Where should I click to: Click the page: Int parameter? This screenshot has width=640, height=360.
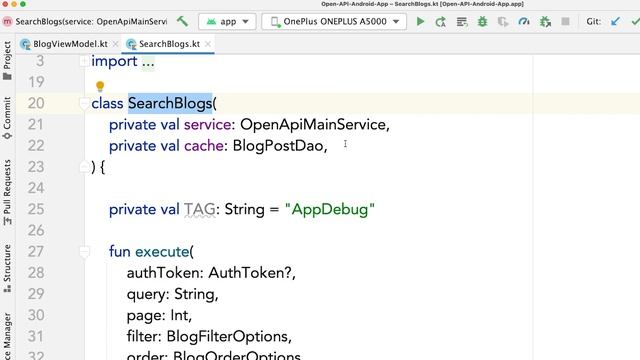pyautogui.click(x=159, y=316)
